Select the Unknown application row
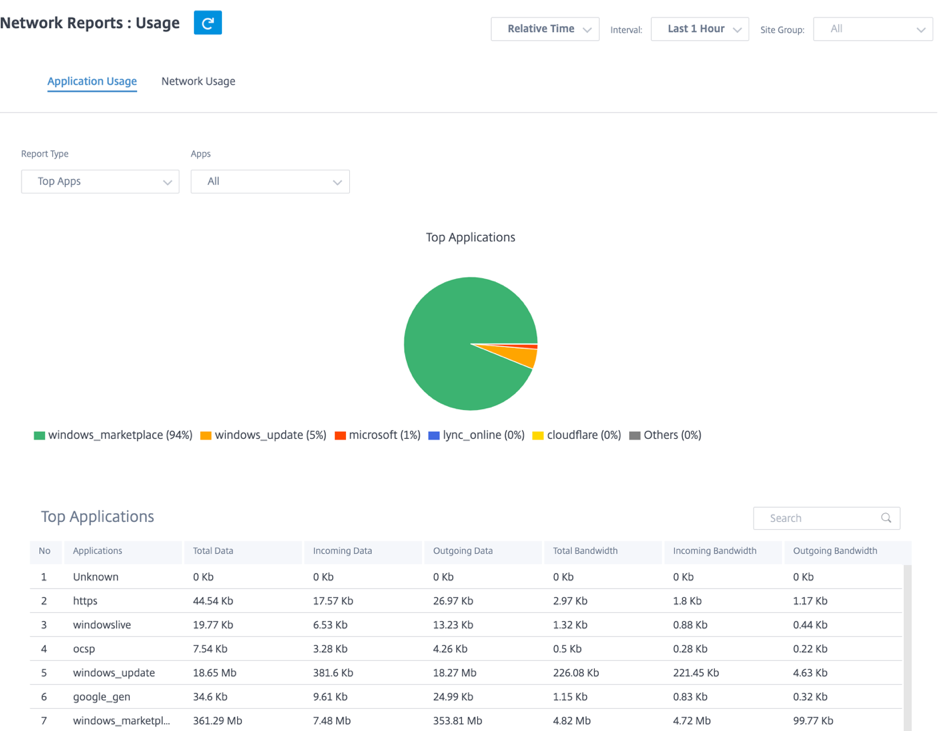 pos(466,577)
